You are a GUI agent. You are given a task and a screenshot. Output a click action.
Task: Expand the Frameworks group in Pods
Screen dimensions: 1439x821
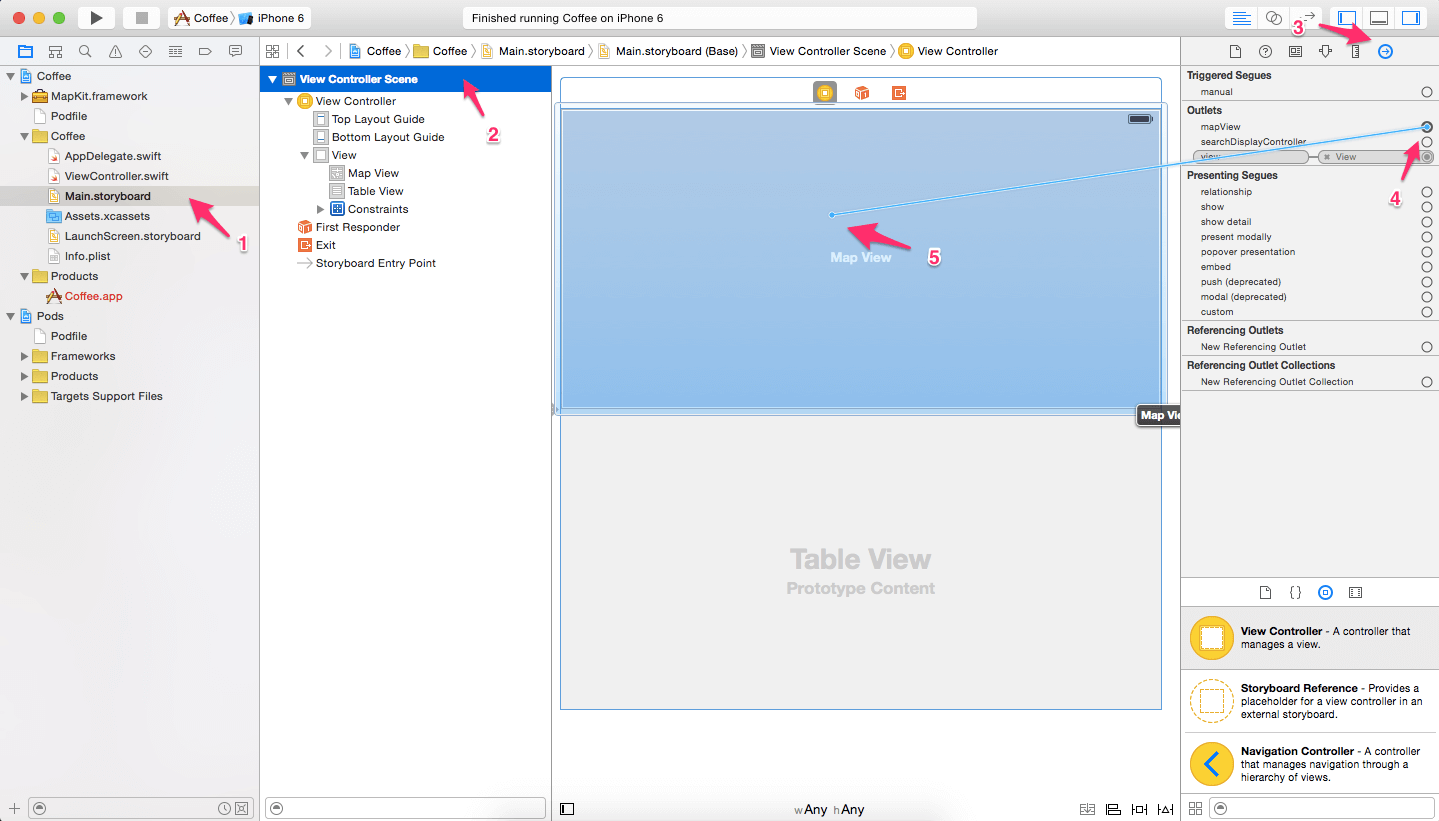[x=25, y=356]
